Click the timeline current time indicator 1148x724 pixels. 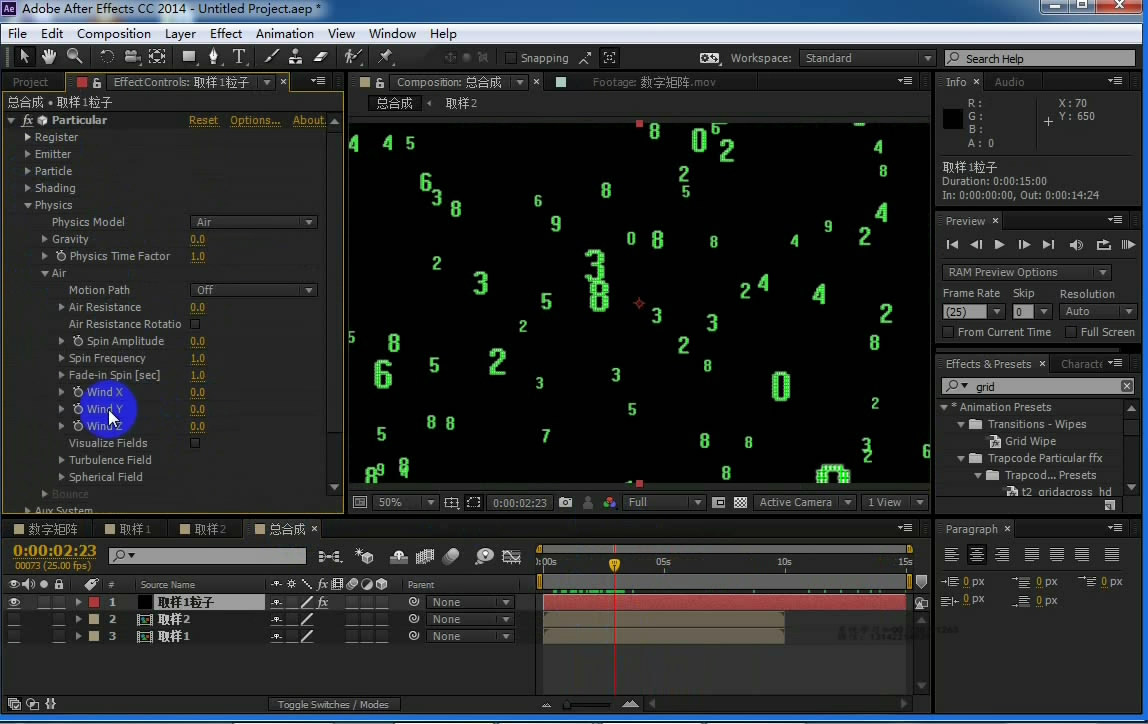click(614, 564)
